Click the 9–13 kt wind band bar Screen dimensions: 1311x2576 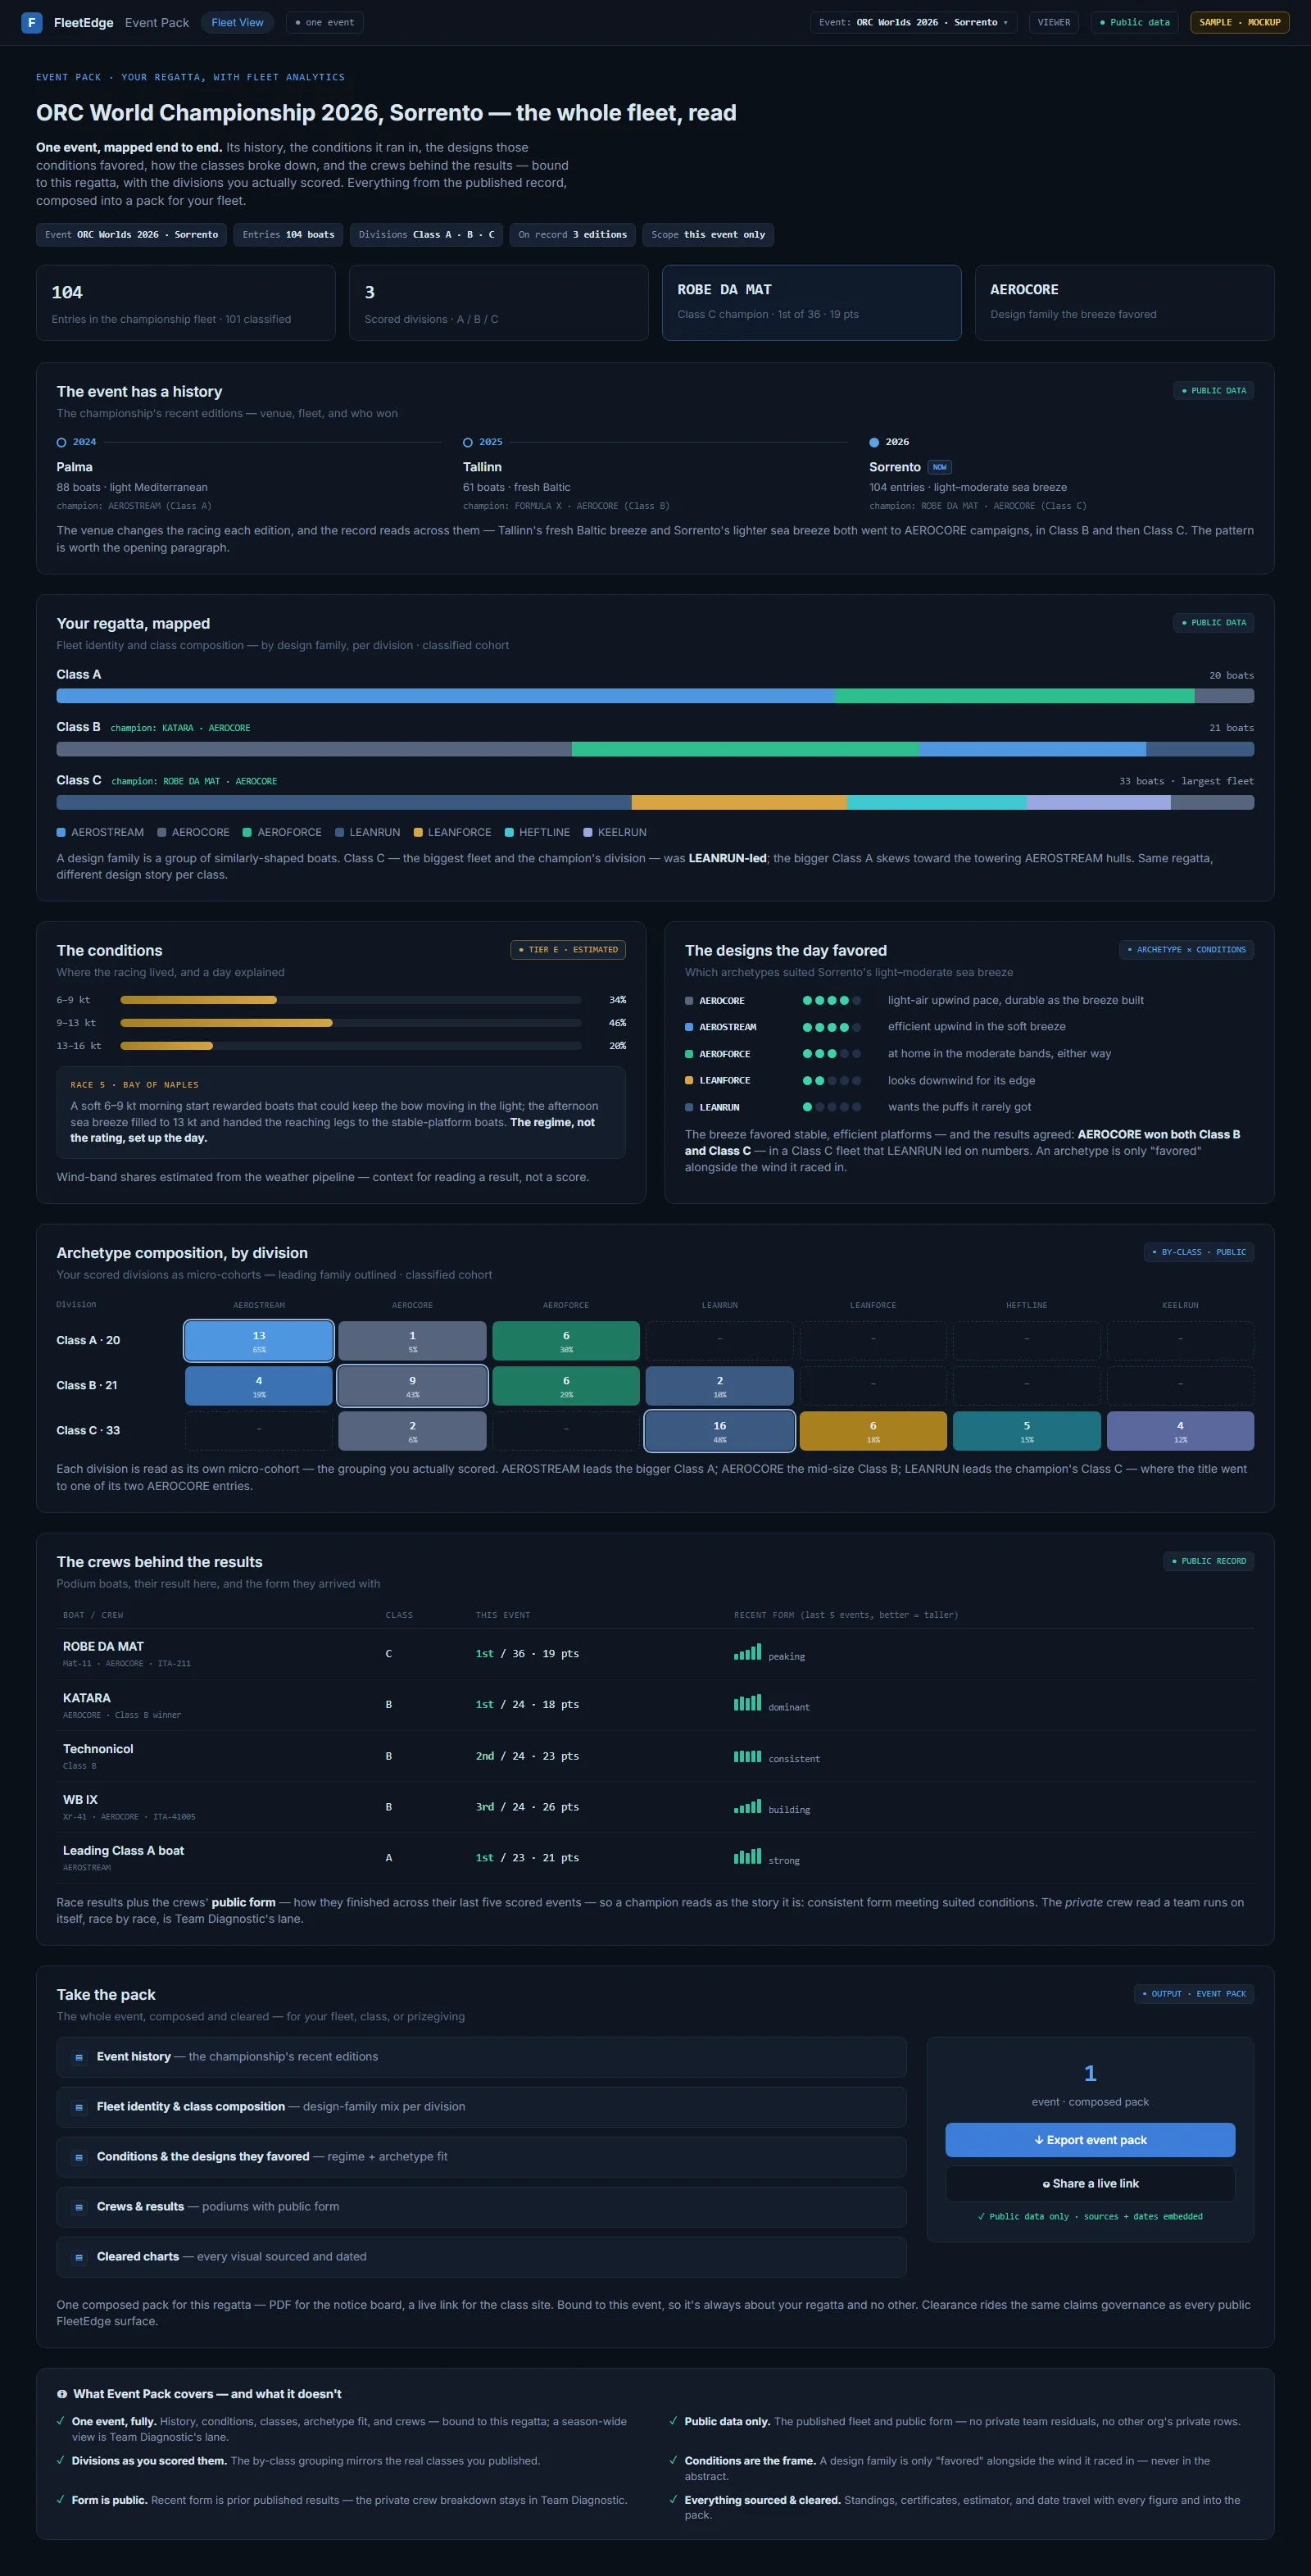point(351,1023)
